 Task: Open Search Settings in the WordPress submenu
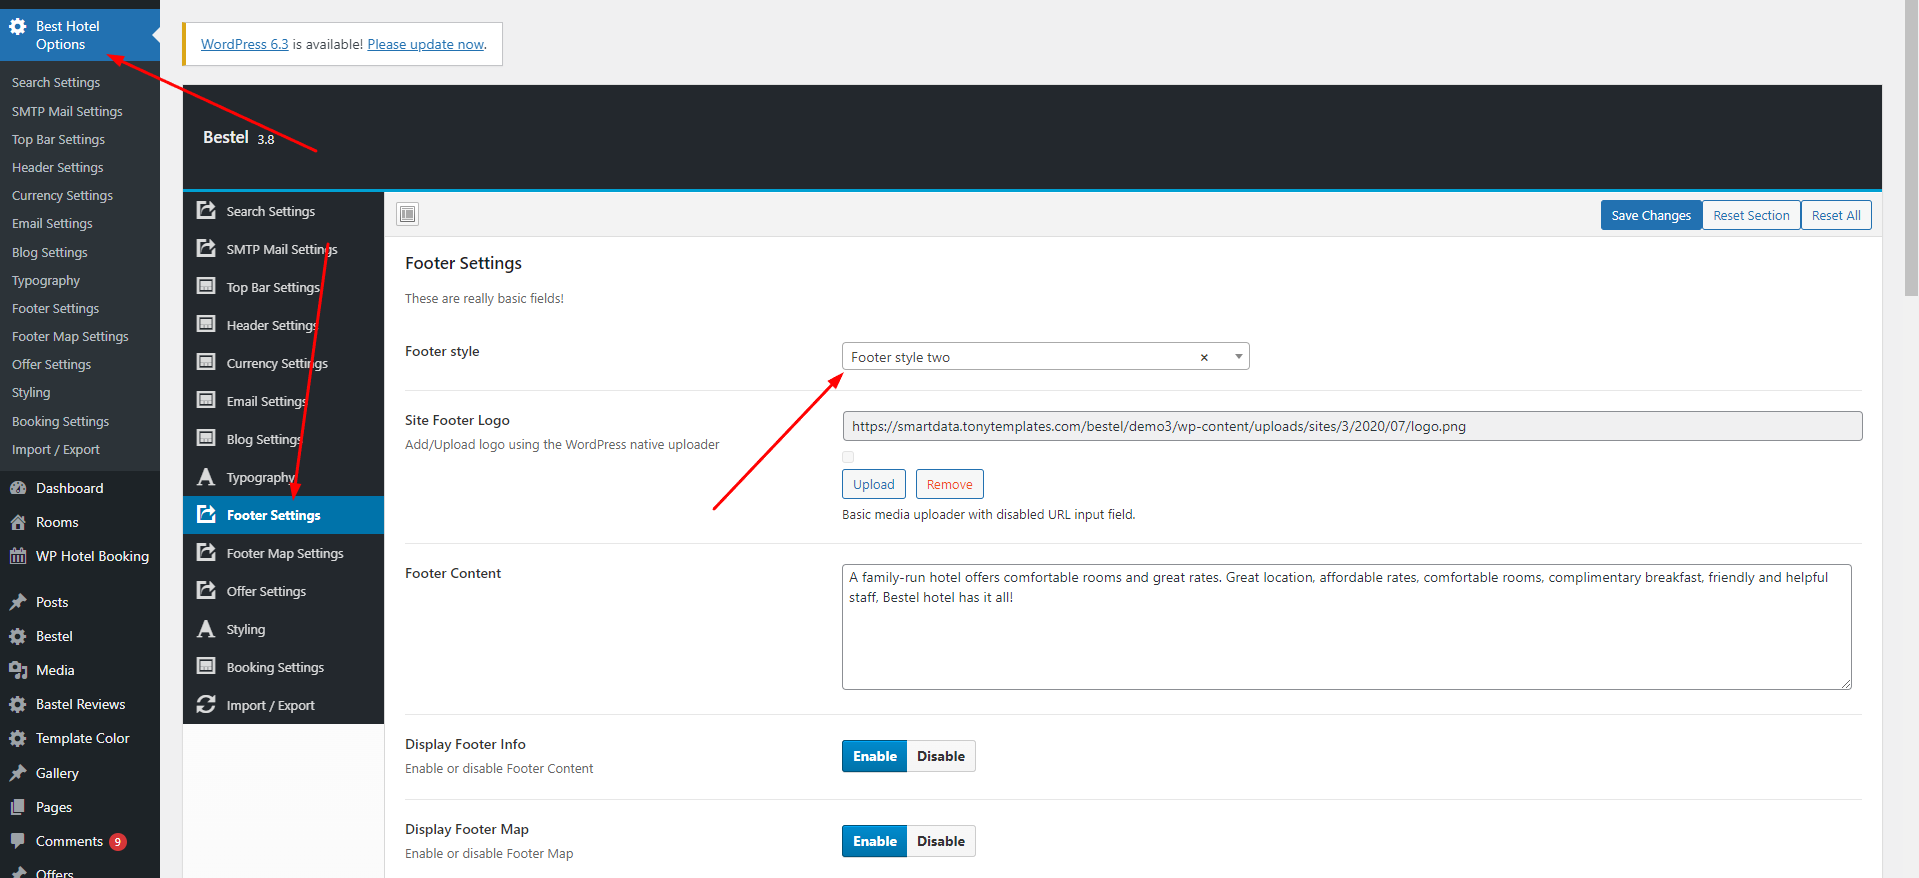(56, 82)
